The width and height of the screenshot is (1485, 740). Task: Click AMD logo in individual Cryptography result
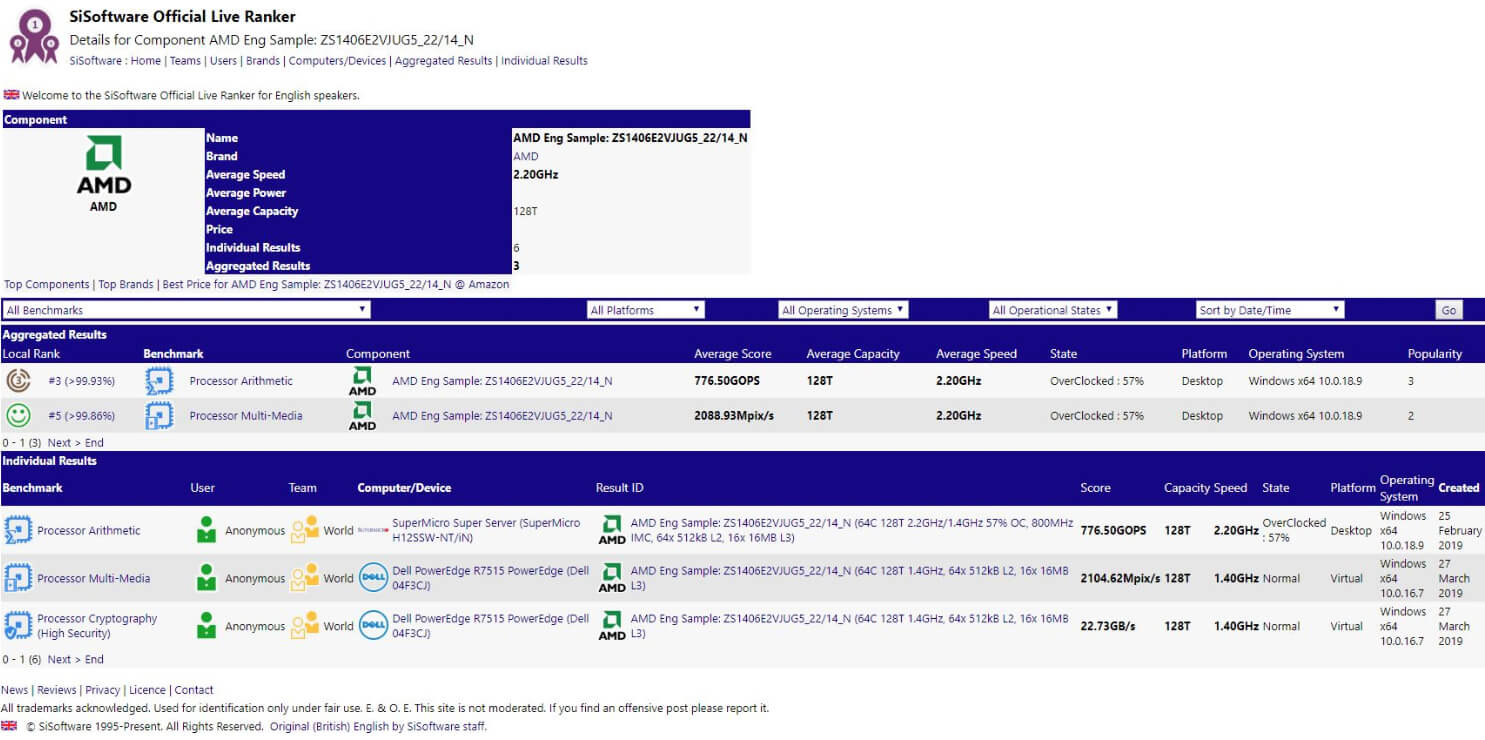[x=612, y=626]
